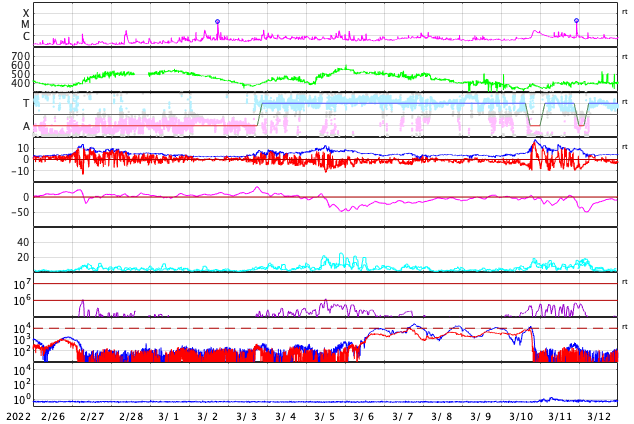Click the 10^7 axis label
634x424 pixels.
(x=22, y=284)
